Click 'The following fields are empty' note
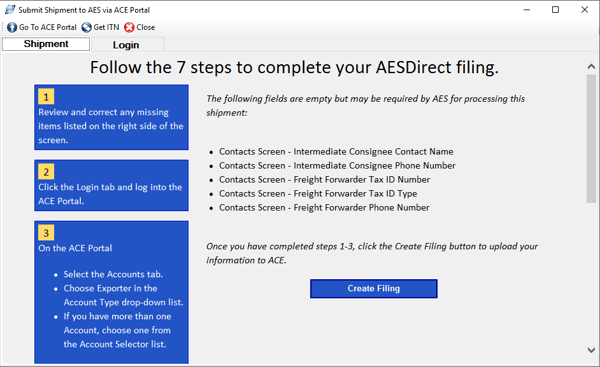Viewport: 600px width, 367px height. pyautogui.click(x=365, y=106)
